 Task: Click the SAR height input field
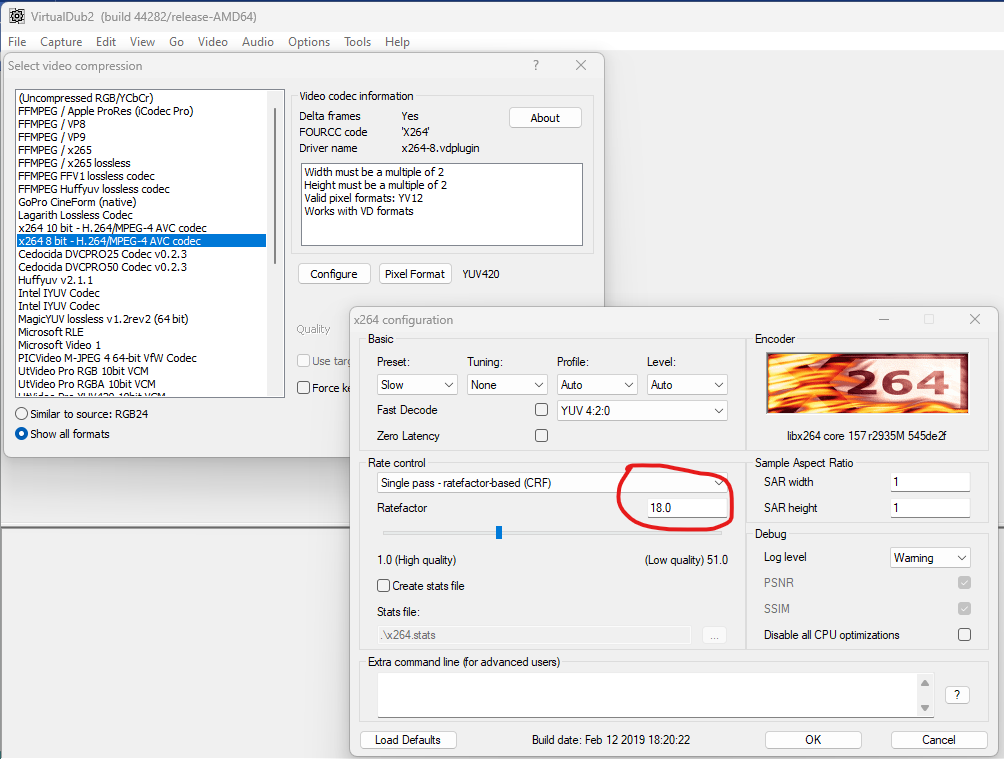[x=930, y=508]
